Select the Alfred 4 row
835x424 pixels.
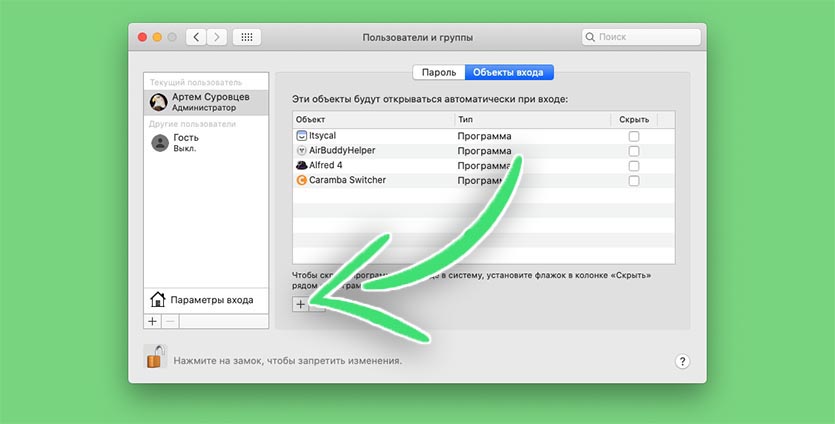point(484,166)
